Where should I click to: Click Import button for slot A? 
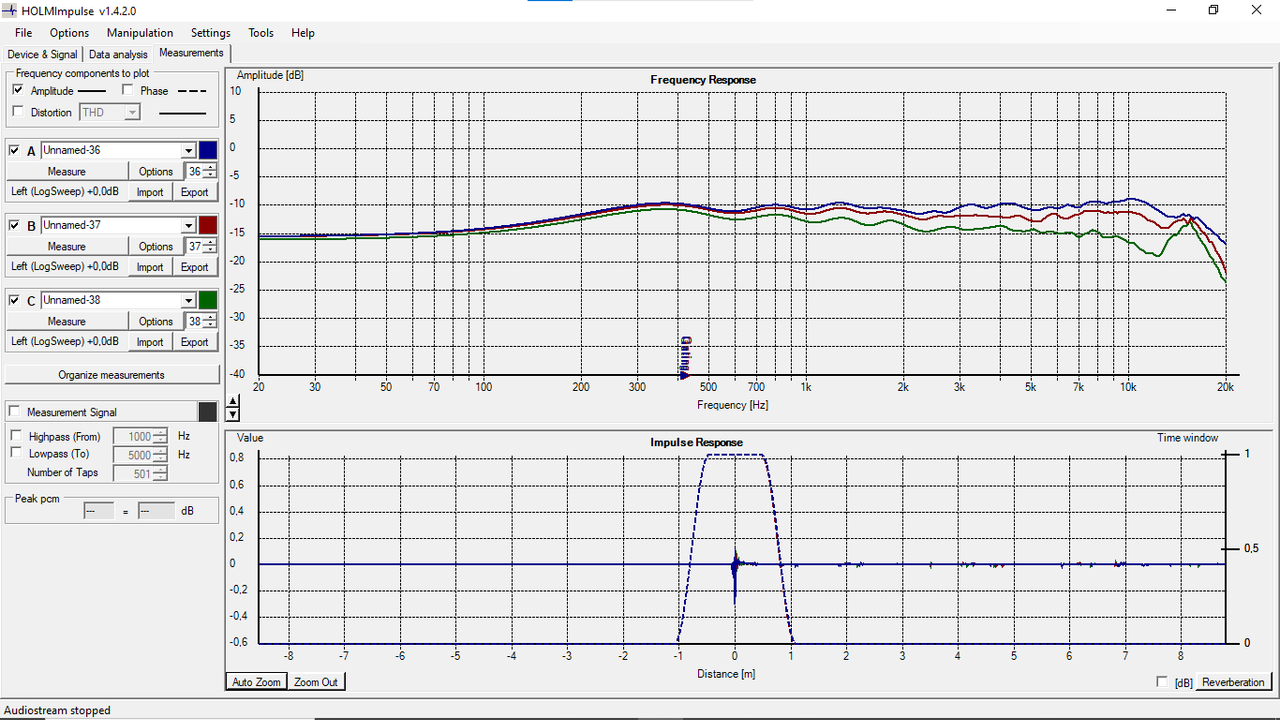coord(150,192)
